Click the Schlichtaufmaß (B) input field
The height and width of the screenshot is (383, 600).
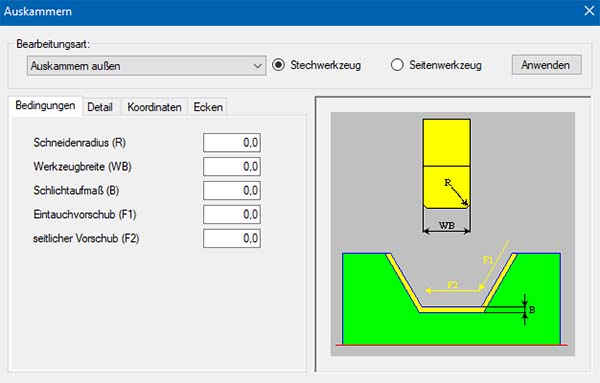point(232,191)
